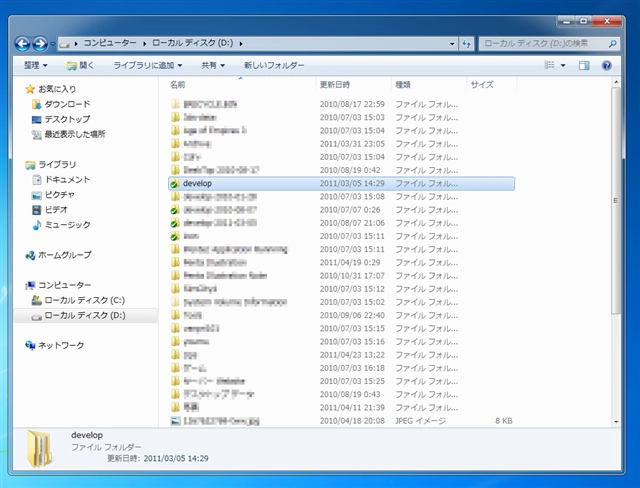Open ドキュメント library

point(67,180)
